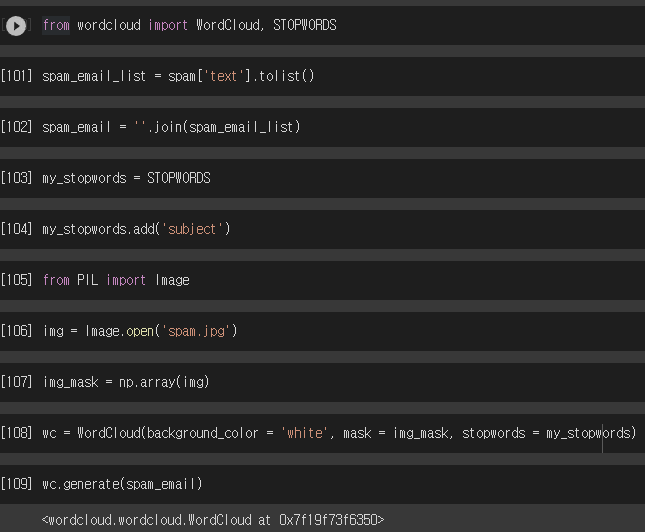The width and height of the screenshot is (645, 532).
Task: Select execution count [104]
Action: click(x=16, y=229)
